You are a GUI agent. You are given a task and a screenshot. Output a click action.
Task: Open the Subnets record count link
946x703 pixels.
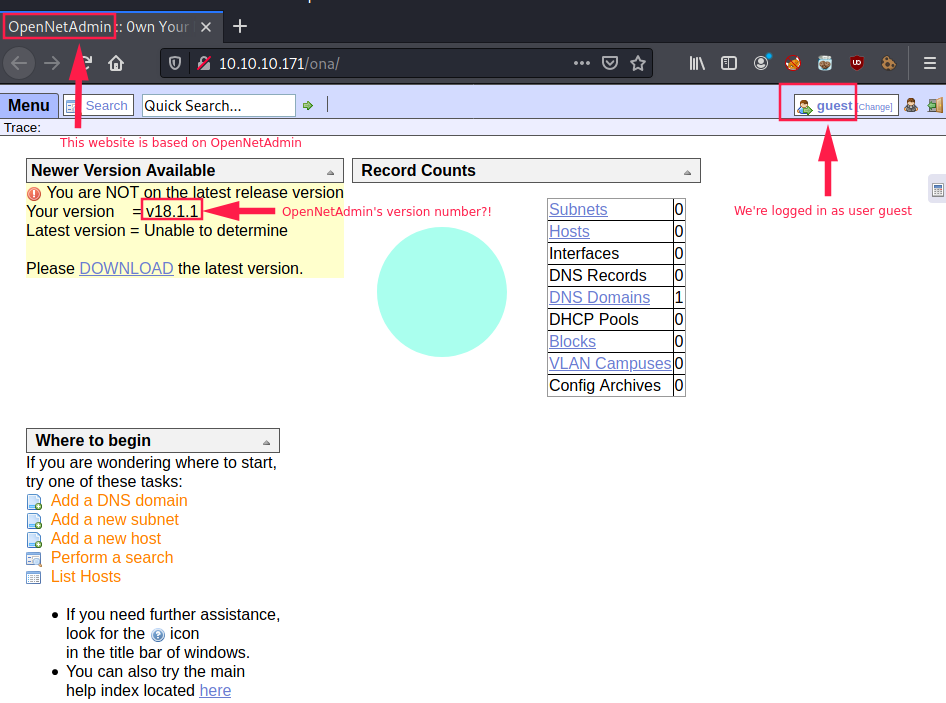578,209
